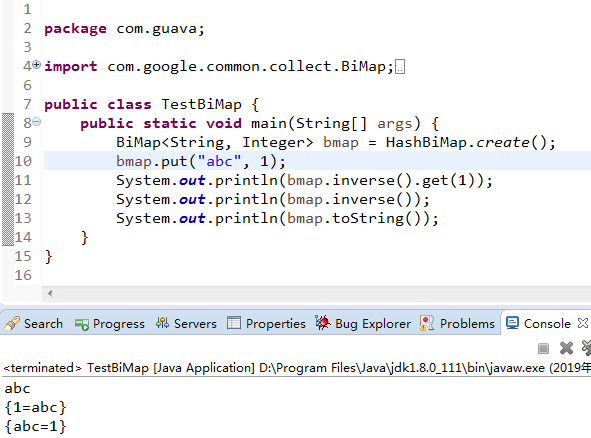591x438 pixels.
Task: Open the Servers view tab
Action: coord(186,323)
